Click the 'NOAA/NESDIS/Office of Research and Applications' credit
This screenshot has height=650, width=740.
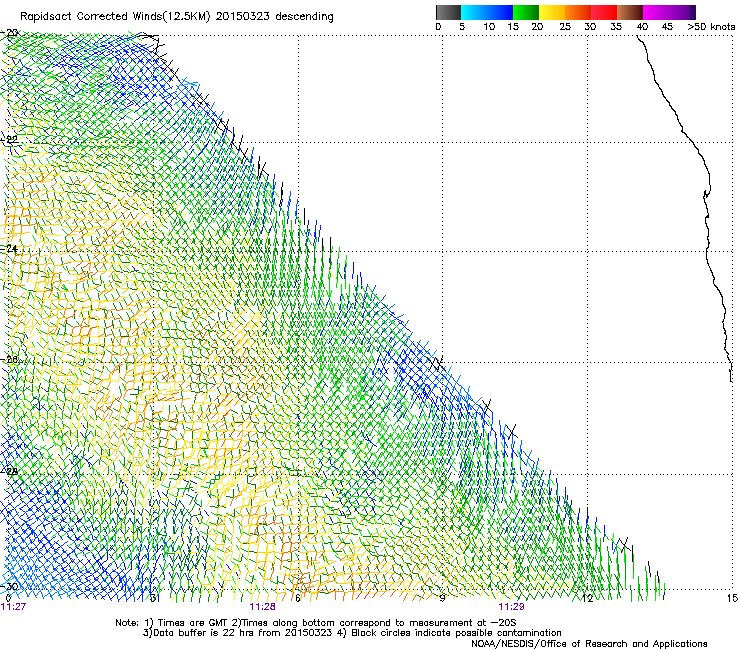[589, 644]
